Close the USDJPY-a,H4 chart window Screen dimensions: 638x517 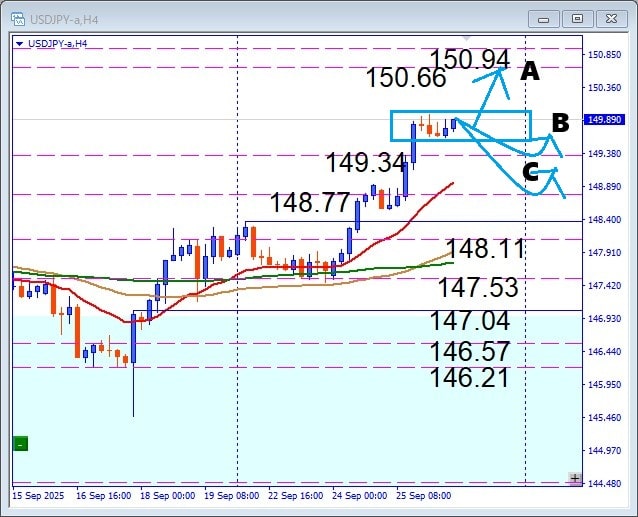click(609, 18)
